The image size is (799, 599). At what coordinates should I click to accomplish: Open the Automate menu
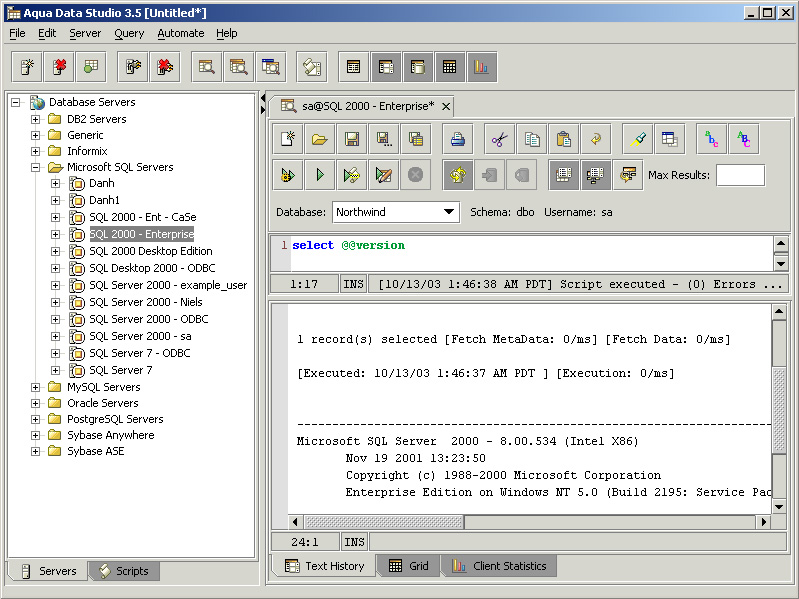[180, 34]
